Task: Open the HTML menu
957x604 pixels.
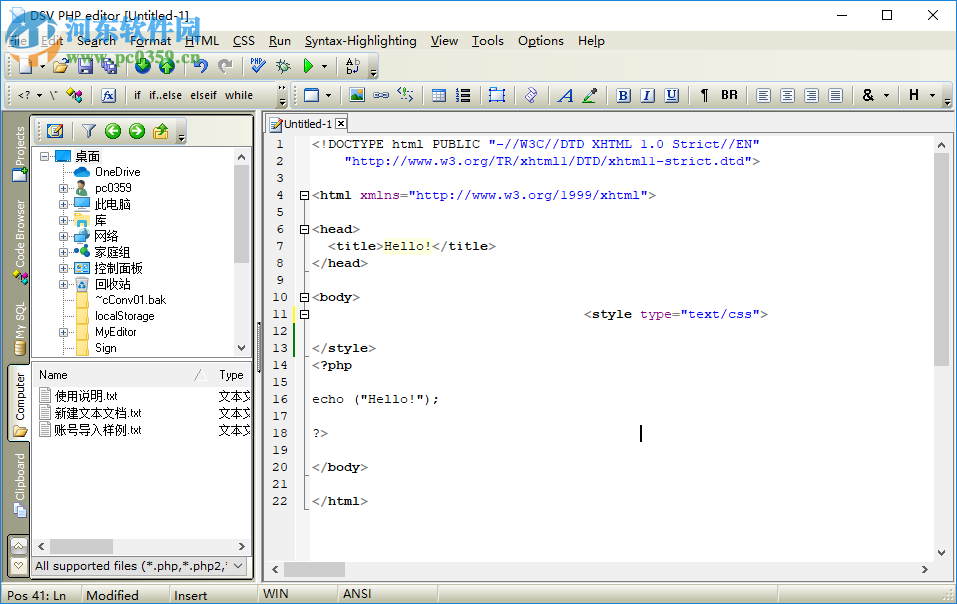Action: click(x=202, y=41)
